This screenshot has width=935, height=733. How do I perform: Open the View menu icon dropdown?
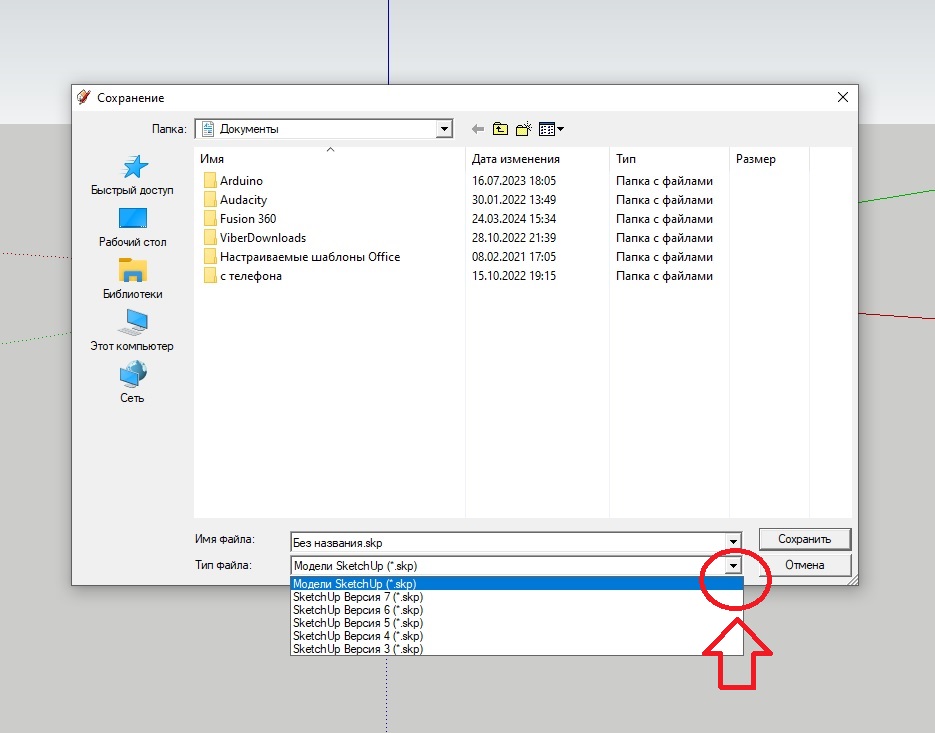pos(551,129)
